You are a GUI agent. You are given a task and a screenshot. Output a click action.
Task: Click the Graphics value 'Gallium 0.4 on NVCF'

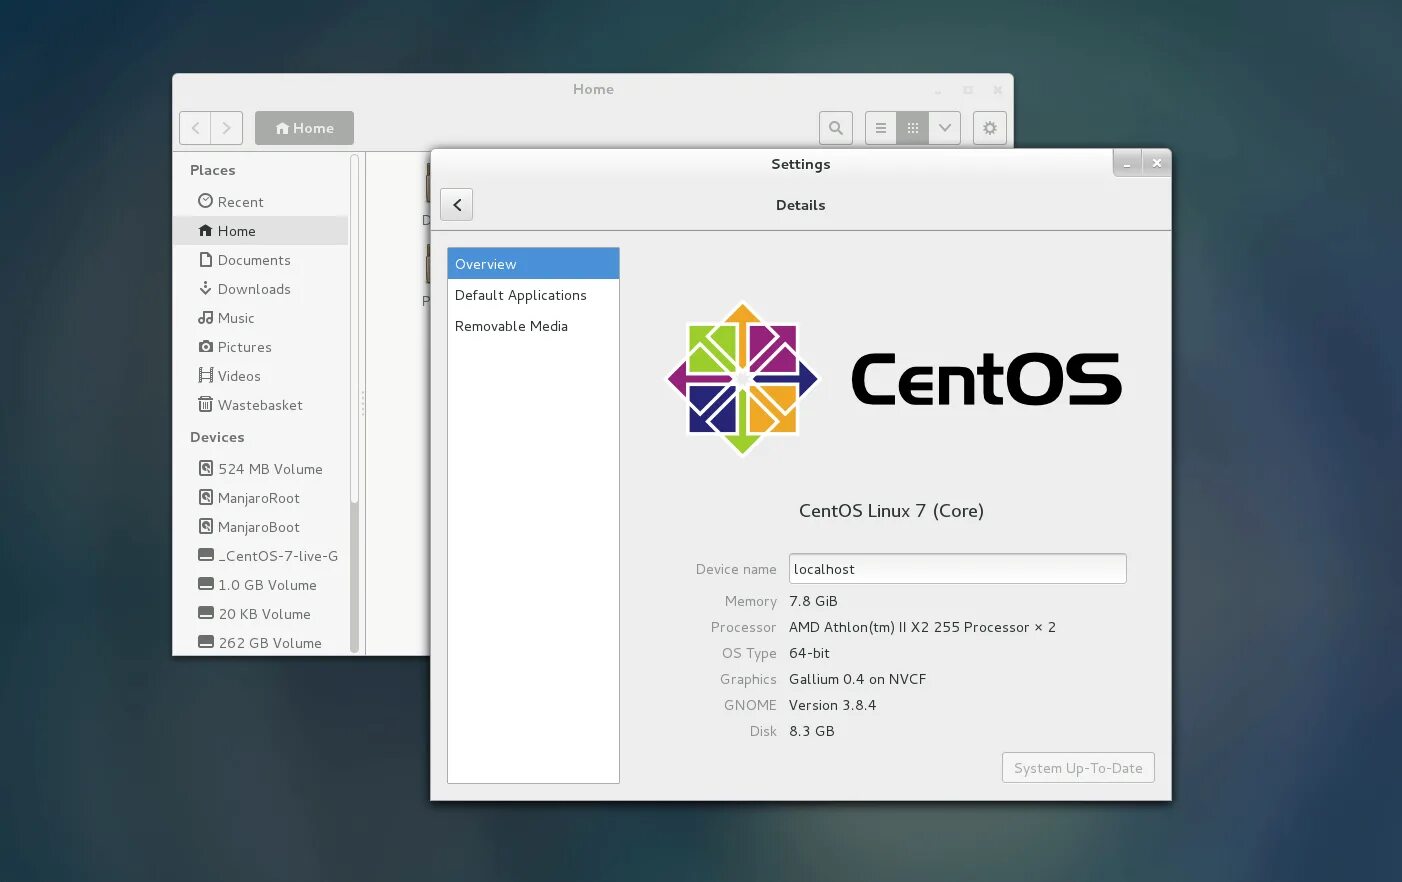(x=857, y=679)
